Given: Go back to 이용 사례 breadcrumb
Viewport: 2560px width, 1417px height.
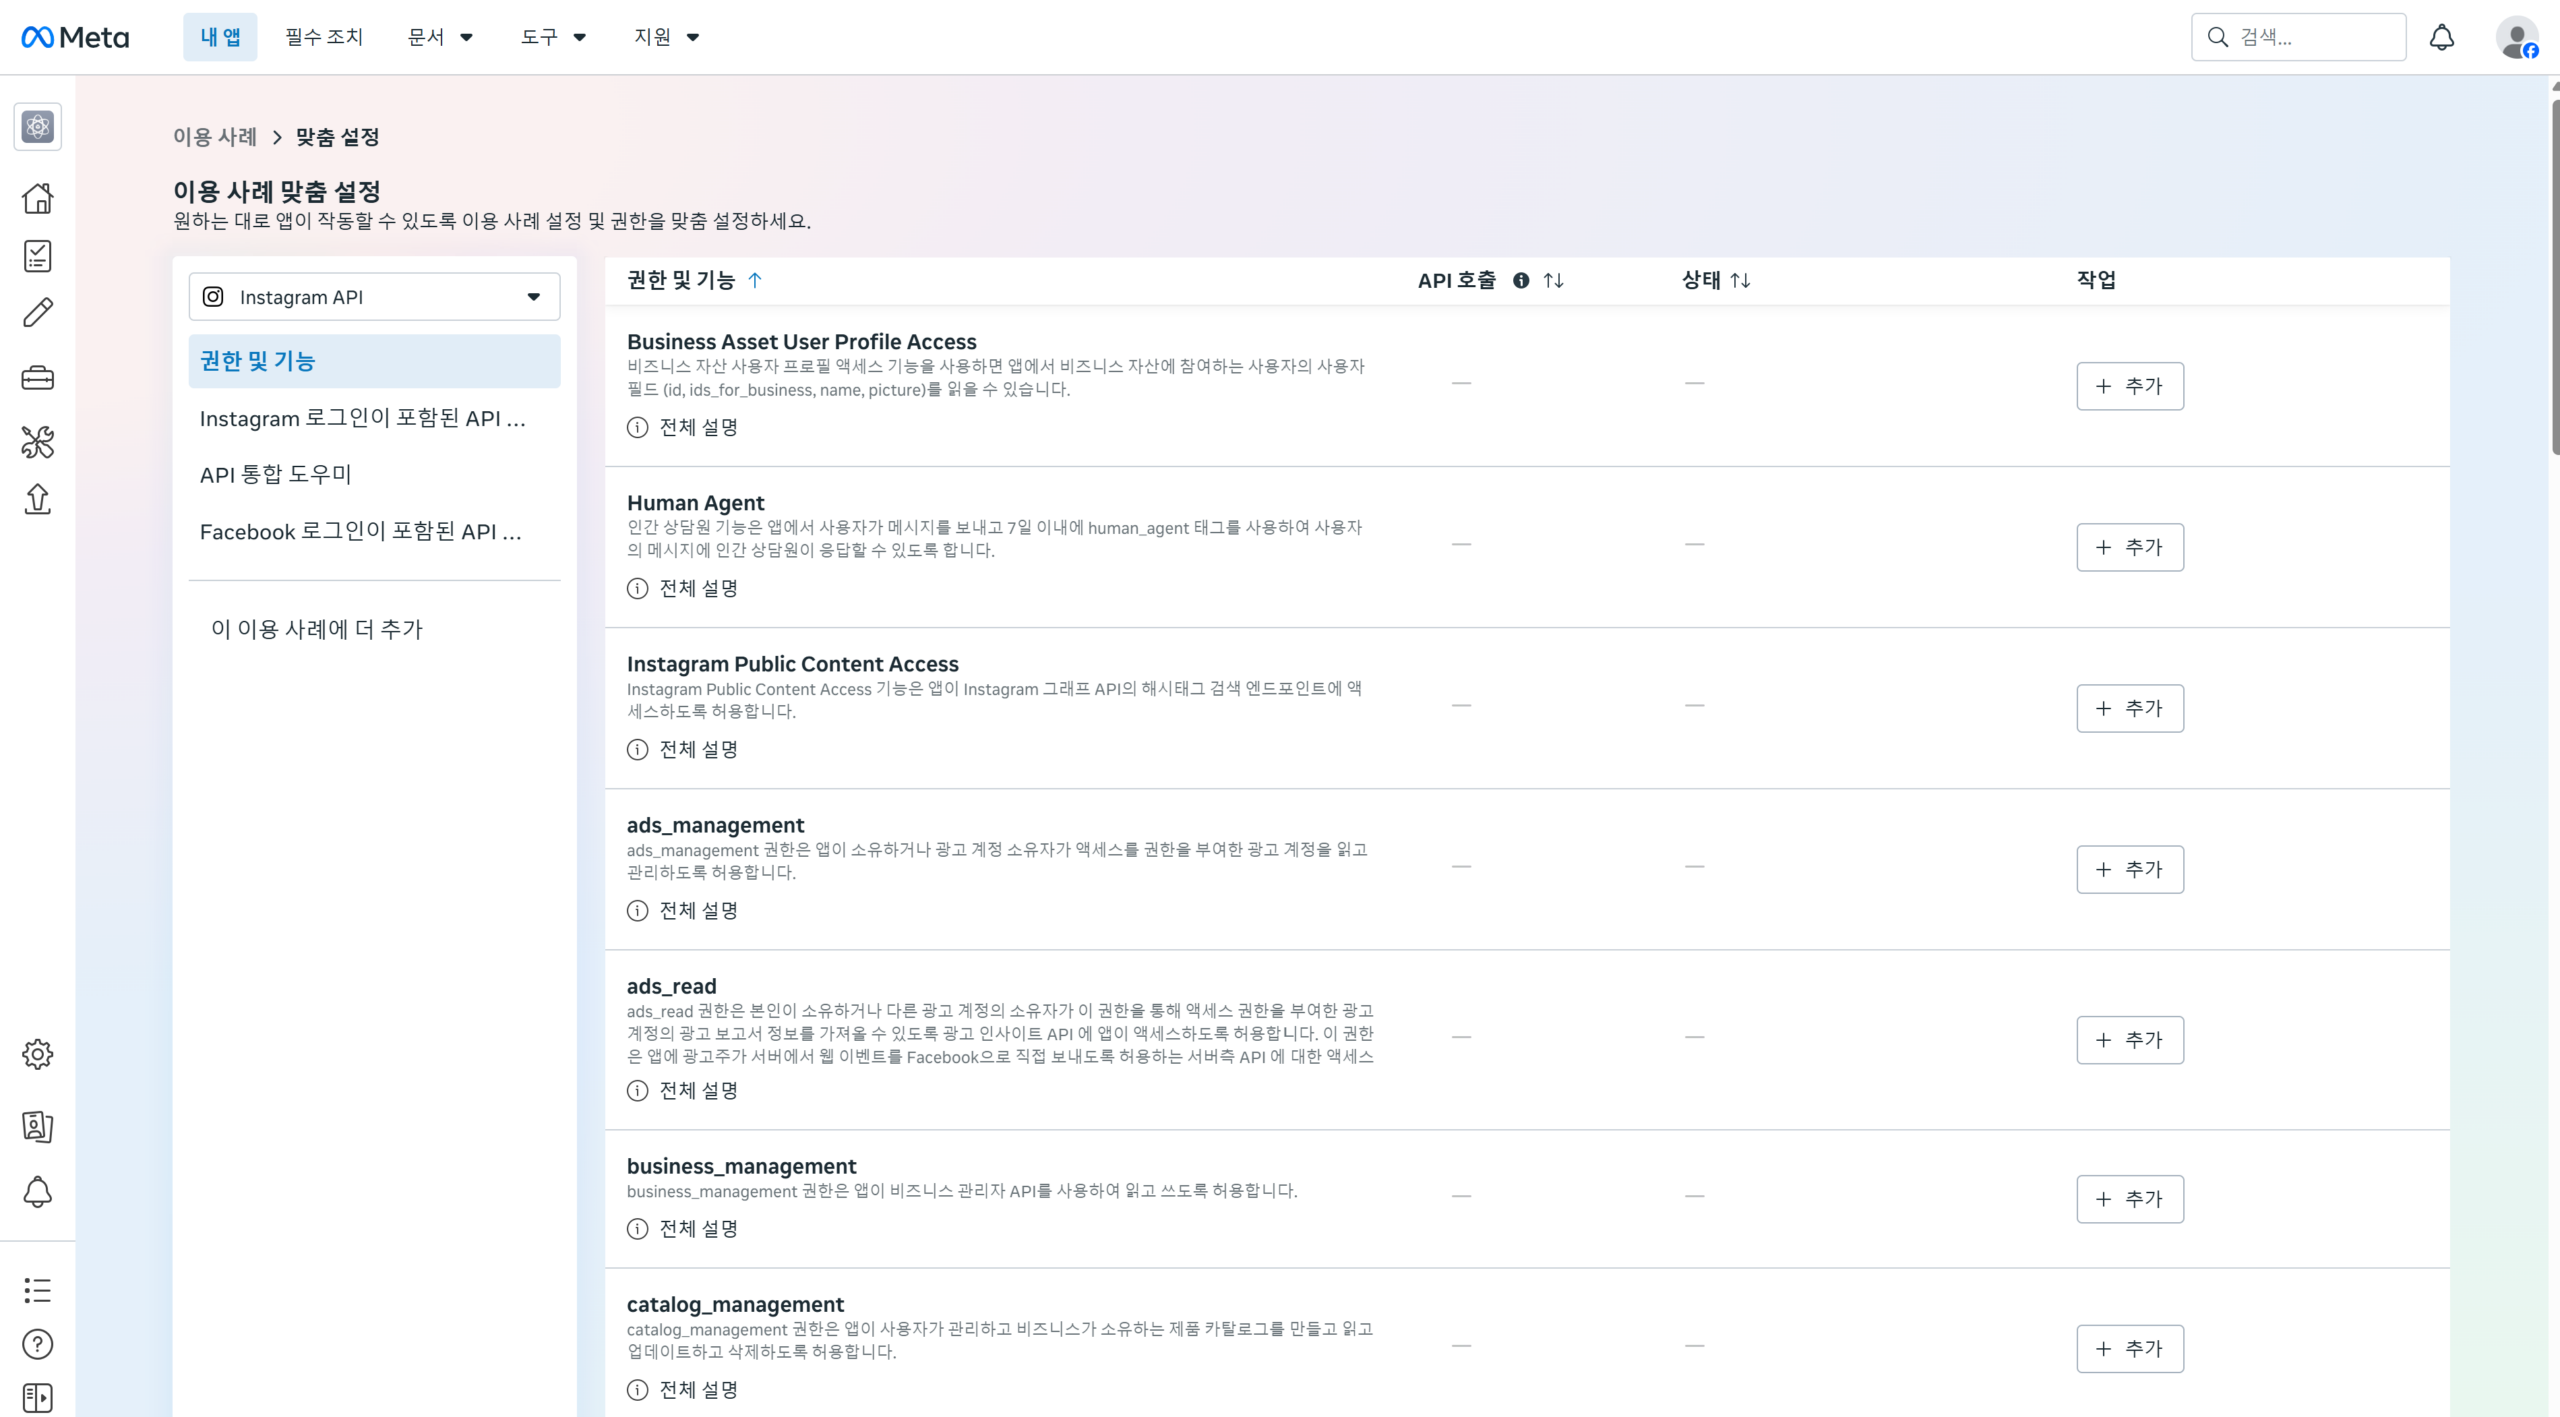Looking at the screenshot, I should click(x=215, y=137).
